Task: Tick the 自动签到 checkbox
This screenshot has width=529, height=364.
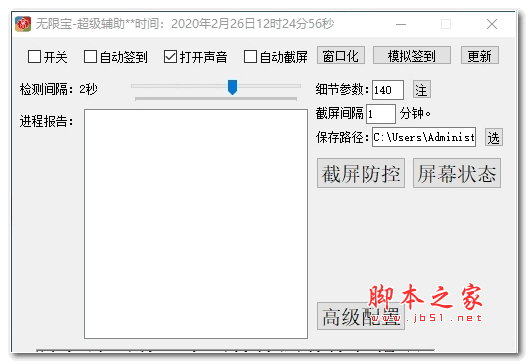Action: 90,57
